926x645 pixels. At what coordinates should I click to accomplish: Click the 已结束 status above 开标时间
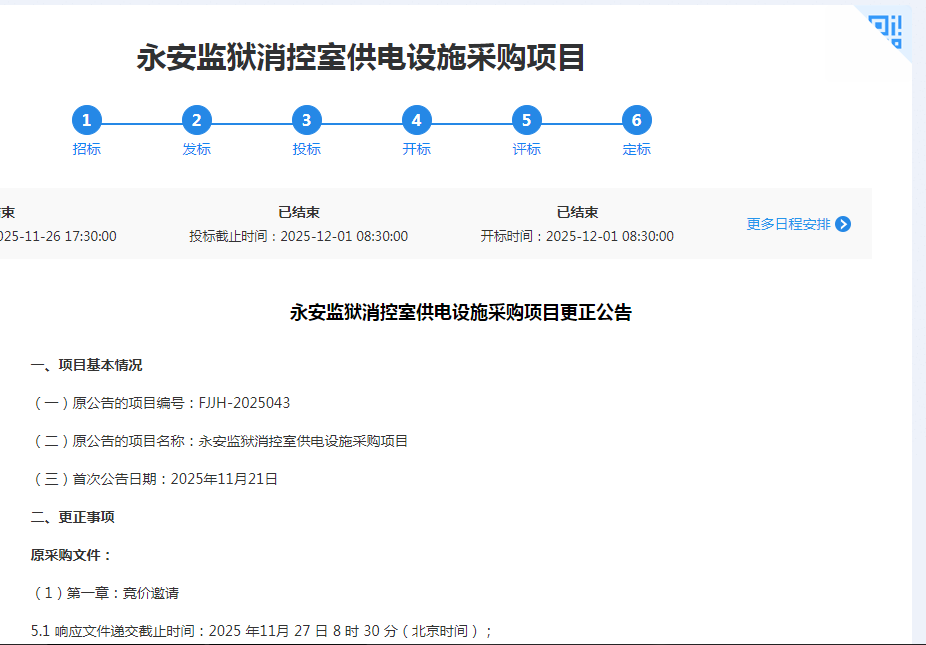coord(577,212)
